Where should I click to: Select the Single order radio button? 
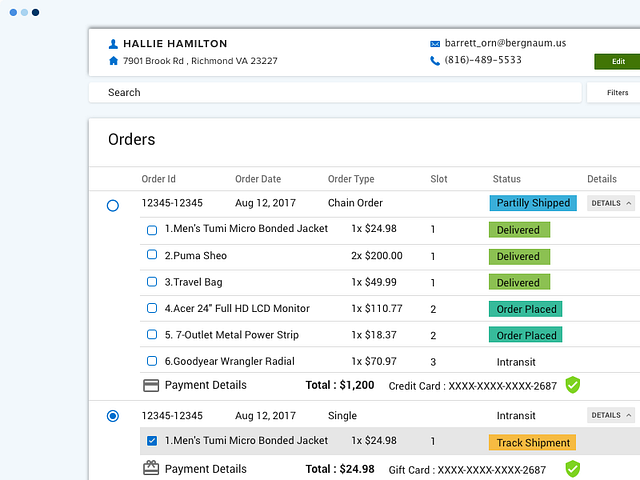tap(112, 415)
